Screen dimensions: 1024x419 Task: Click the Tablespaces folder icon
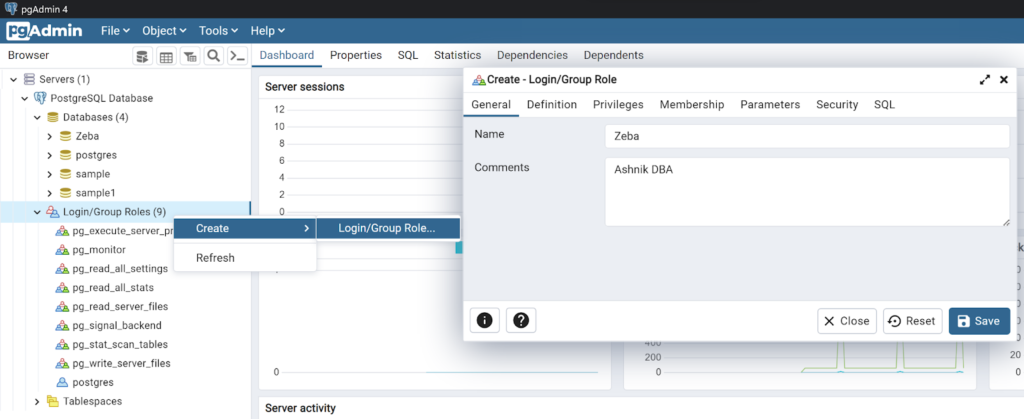point(52,401)
